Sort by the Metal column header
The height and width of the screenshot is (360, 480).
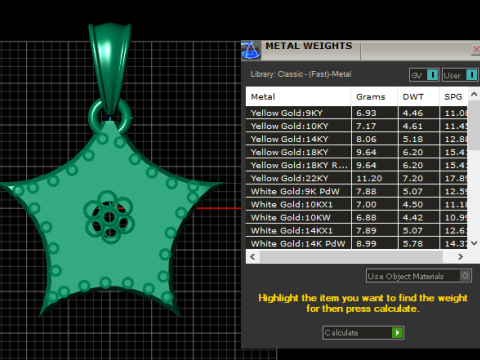[298, 97]
